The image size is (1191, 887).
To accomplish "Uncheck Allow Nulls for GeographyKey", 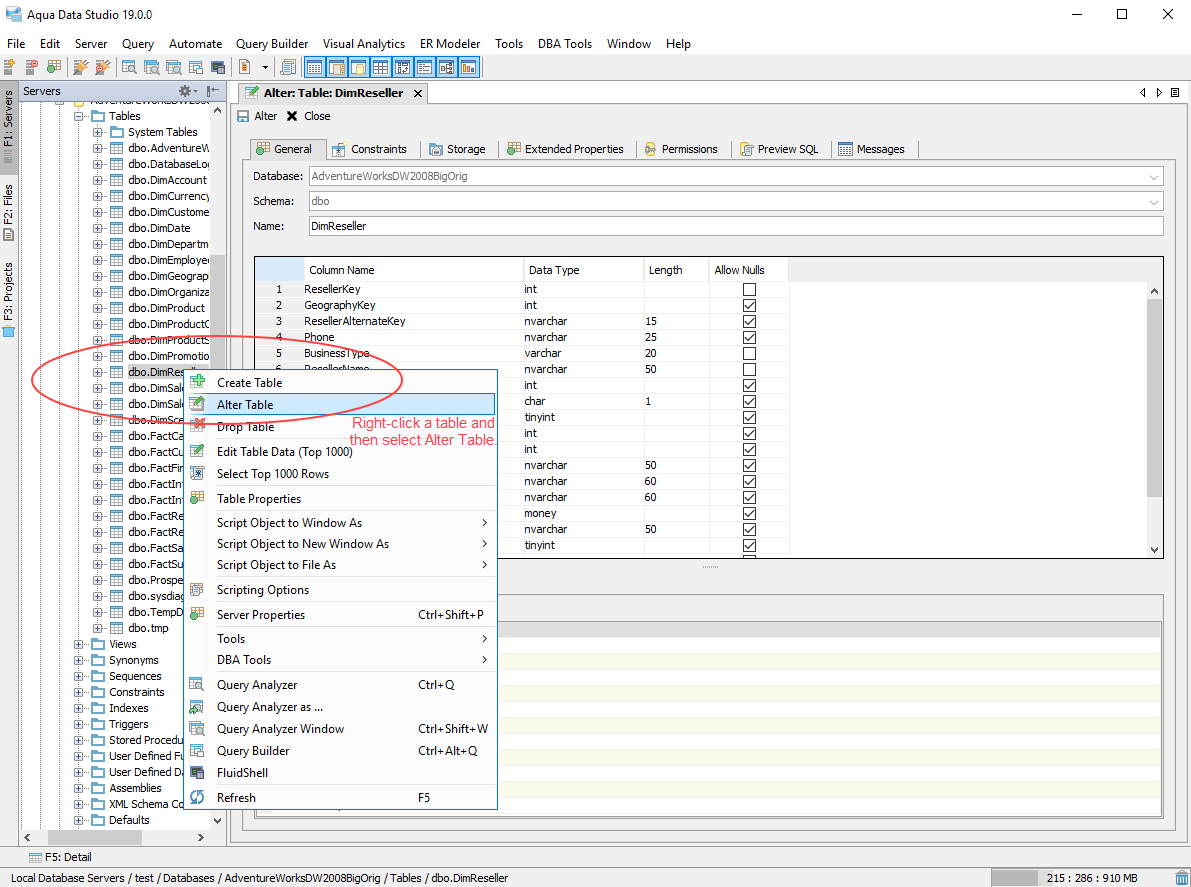I will [x=749, y=305].
